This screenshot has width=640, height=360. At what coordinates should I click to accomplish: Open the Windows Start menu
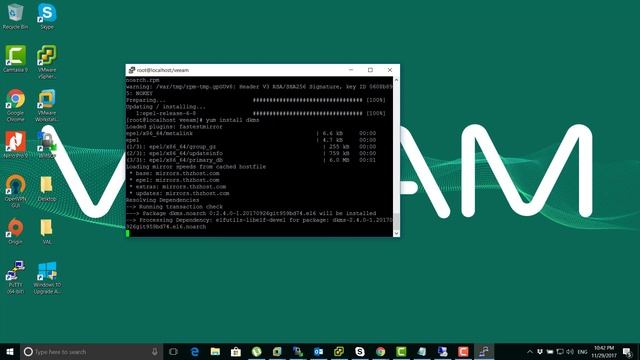click(x=10, y=351)
